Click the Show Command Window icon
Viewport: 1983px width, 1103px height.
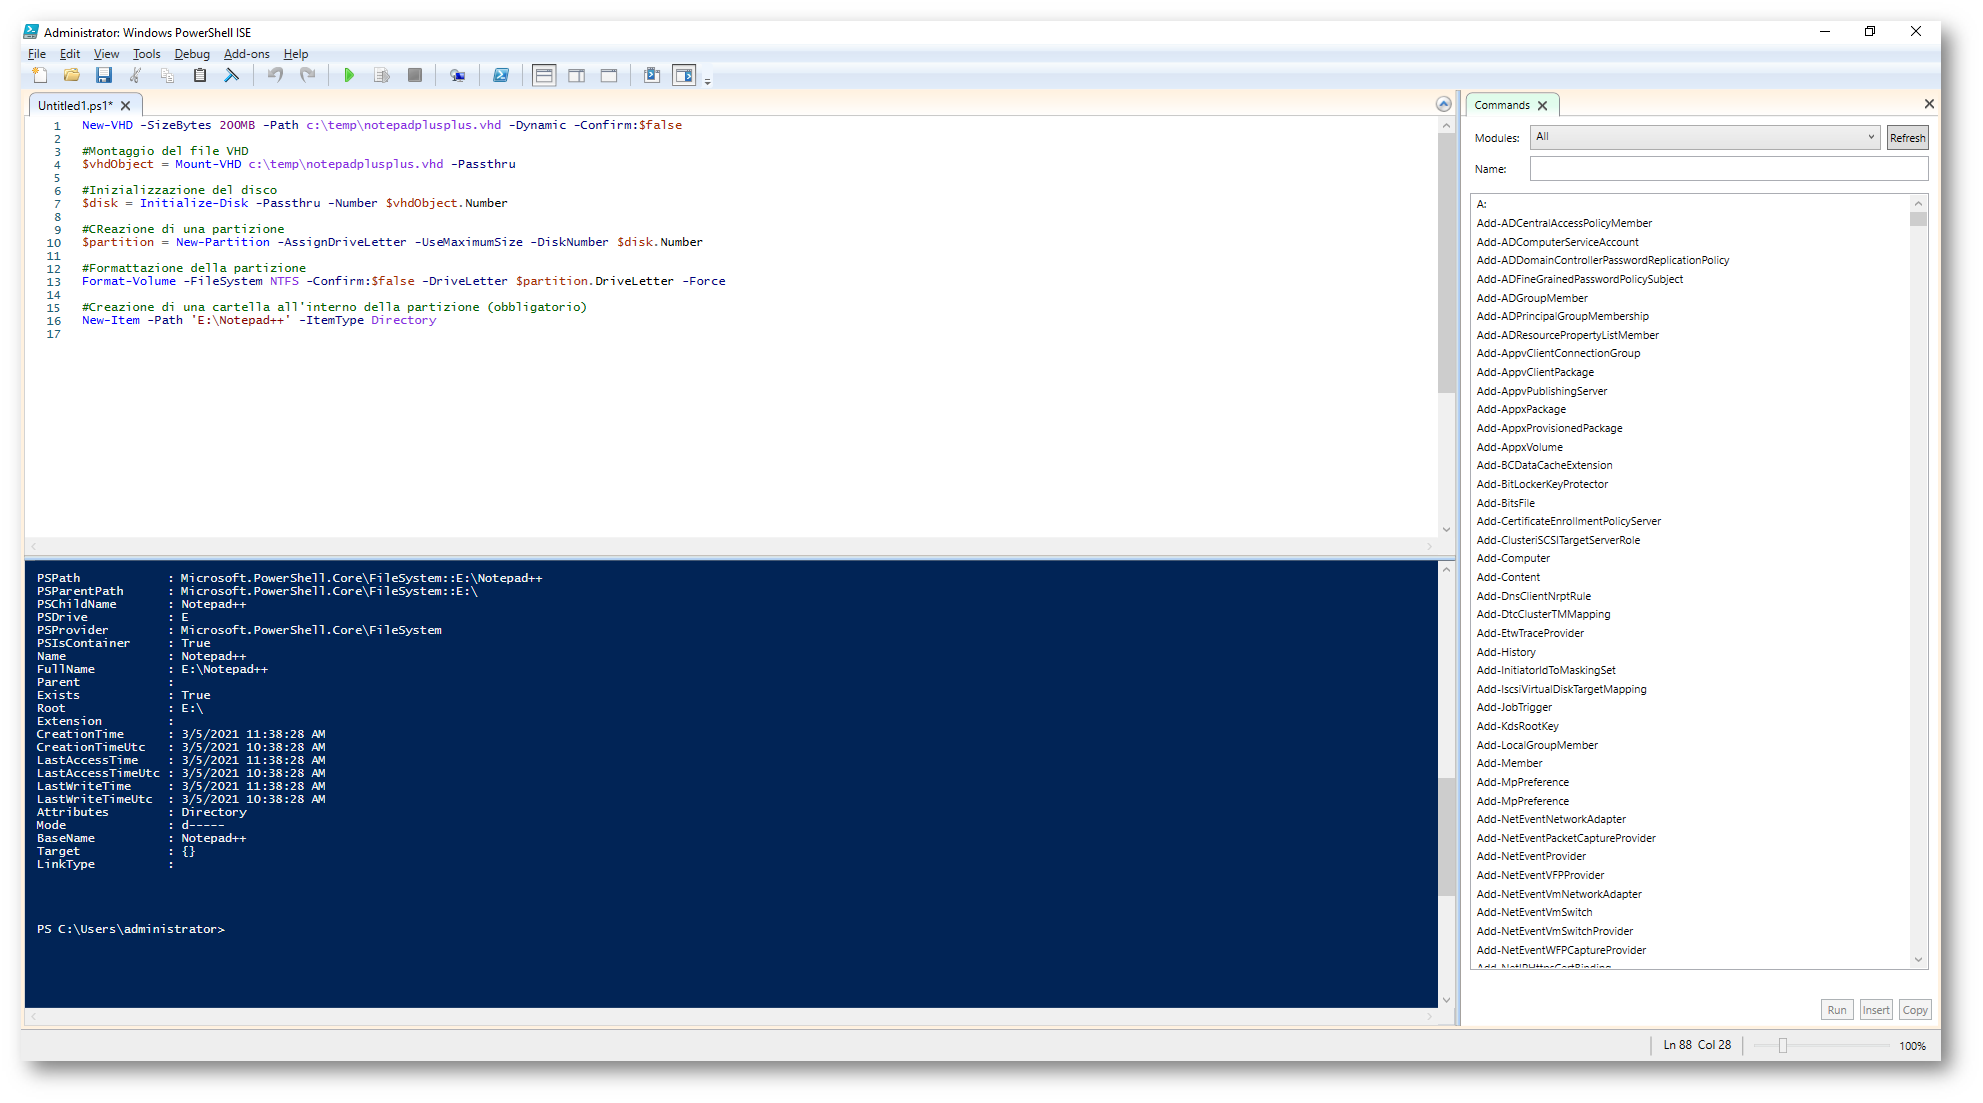tap(652, 75)
